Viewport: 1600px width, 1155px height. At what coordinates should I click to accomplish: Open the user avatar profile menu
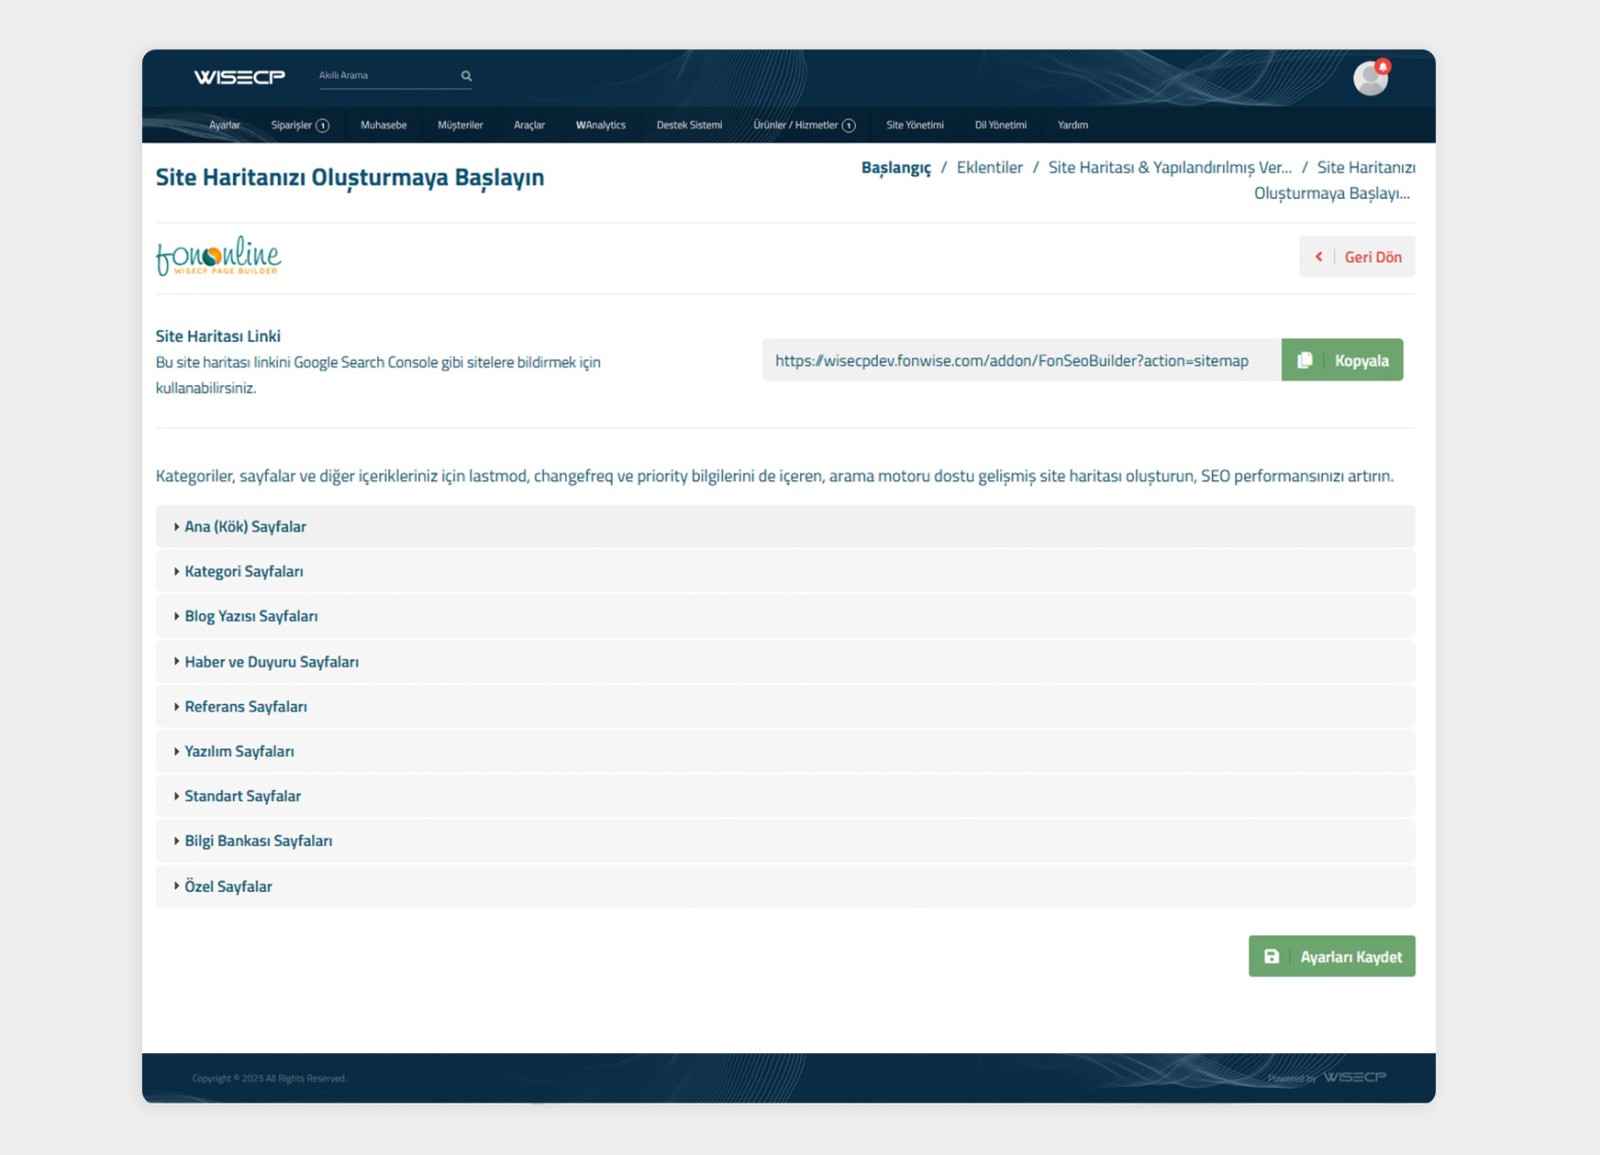click(x=1370, y=78)
